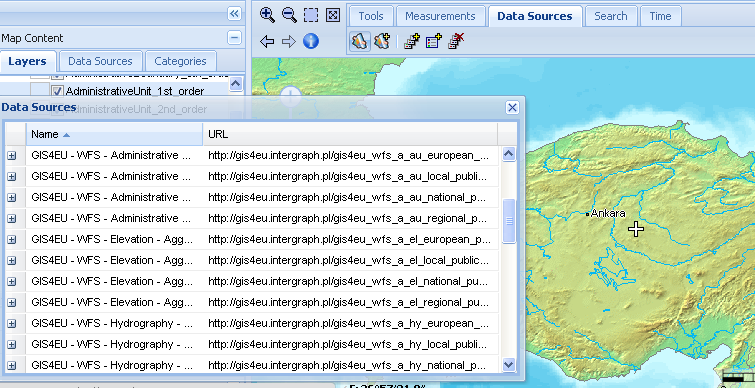
Task: Collapse the Map Content section
Action: point(234,38)
